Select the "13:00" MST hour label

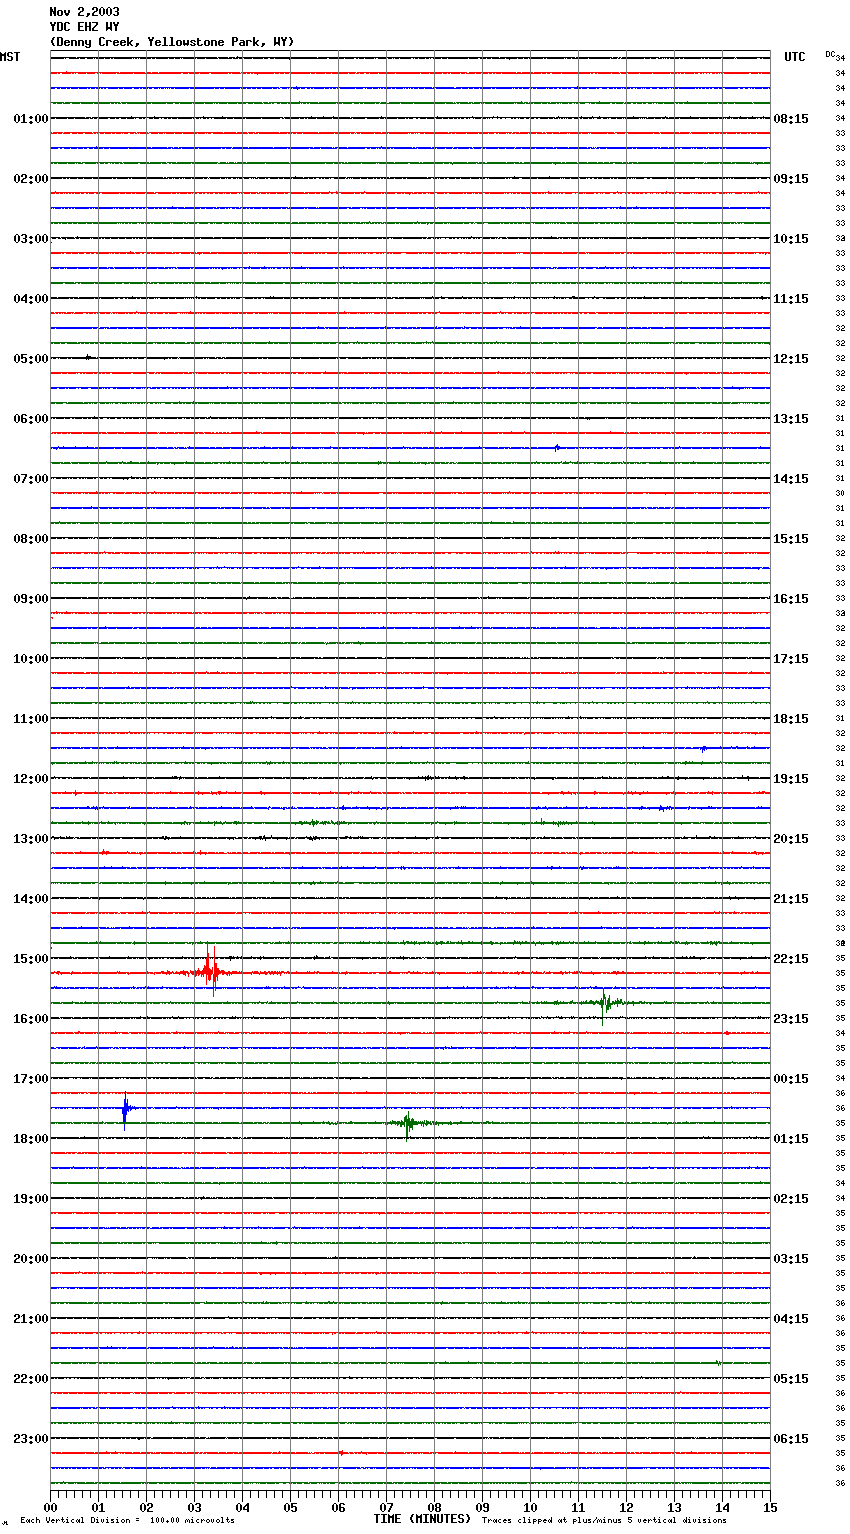point(31,839)
